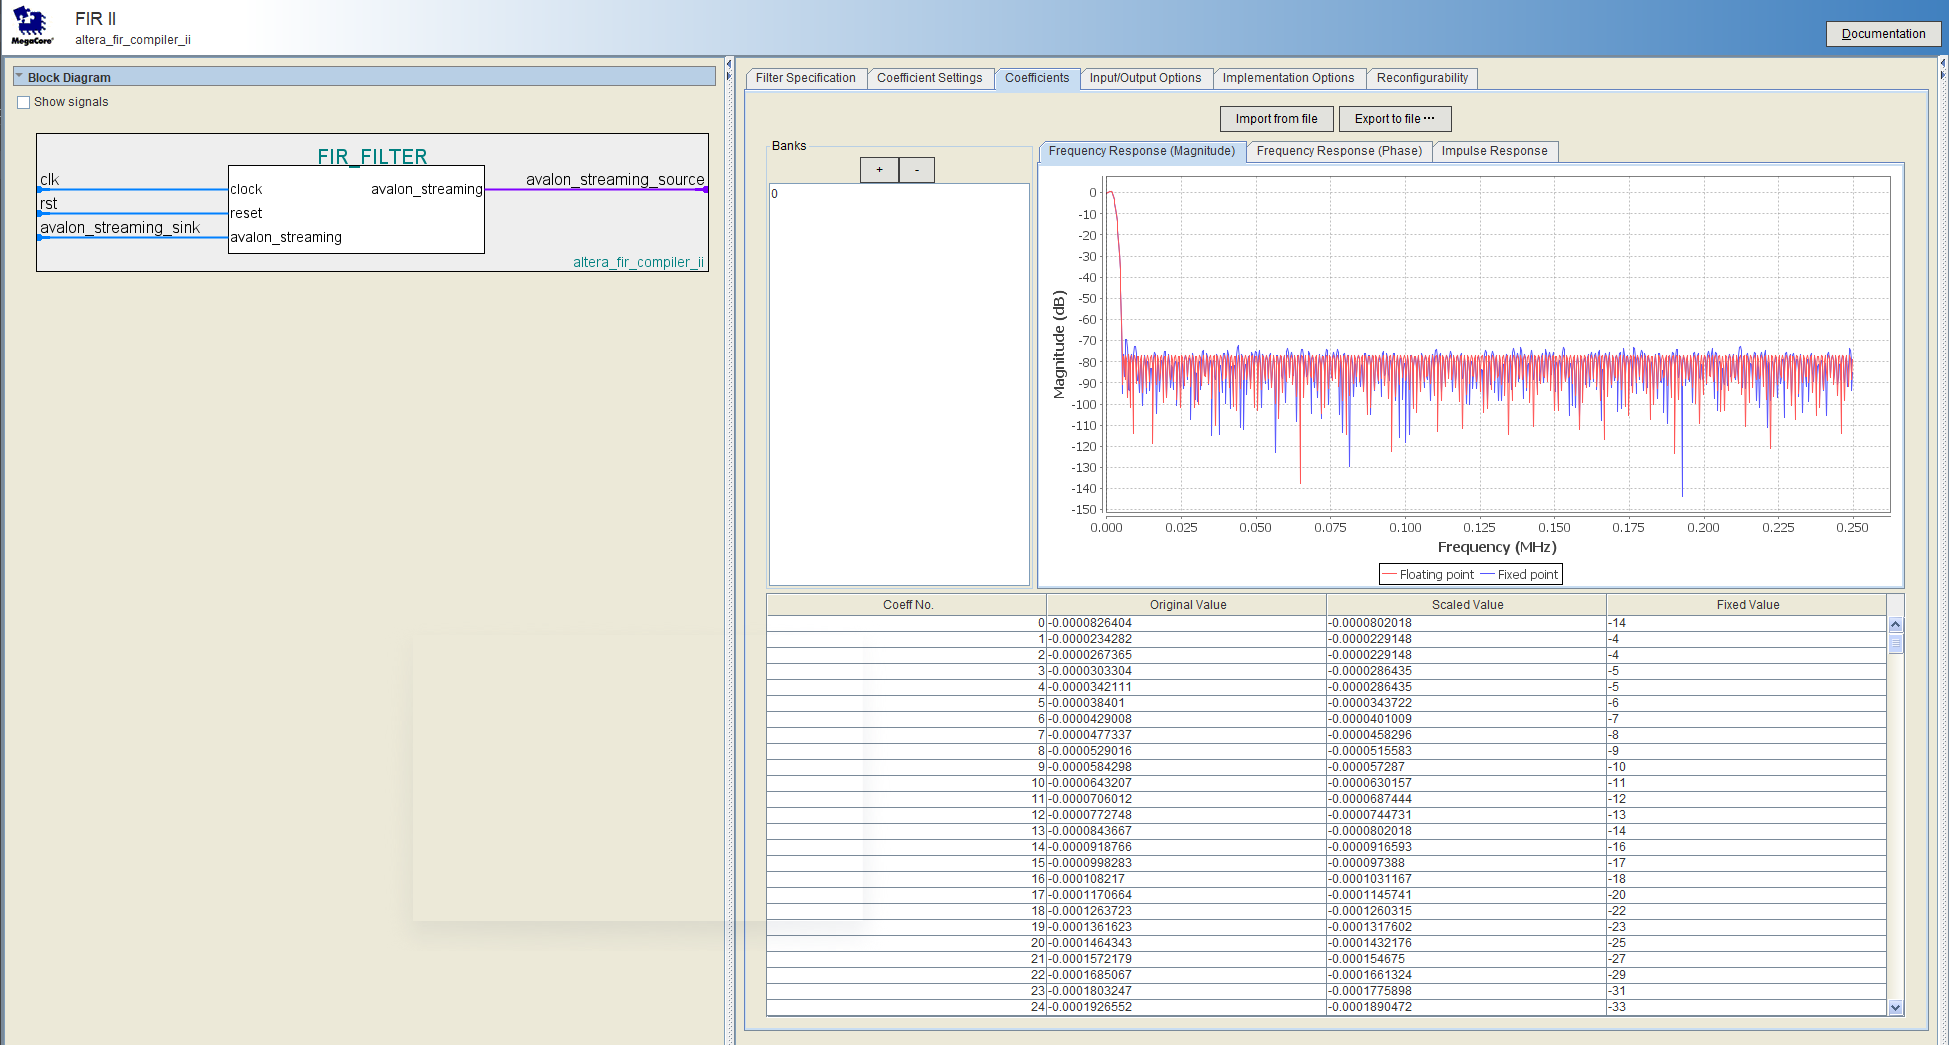Enable the Show signals checkbox
The width and height of the screenshot is (1949, 1045).
tap(23, 101)
